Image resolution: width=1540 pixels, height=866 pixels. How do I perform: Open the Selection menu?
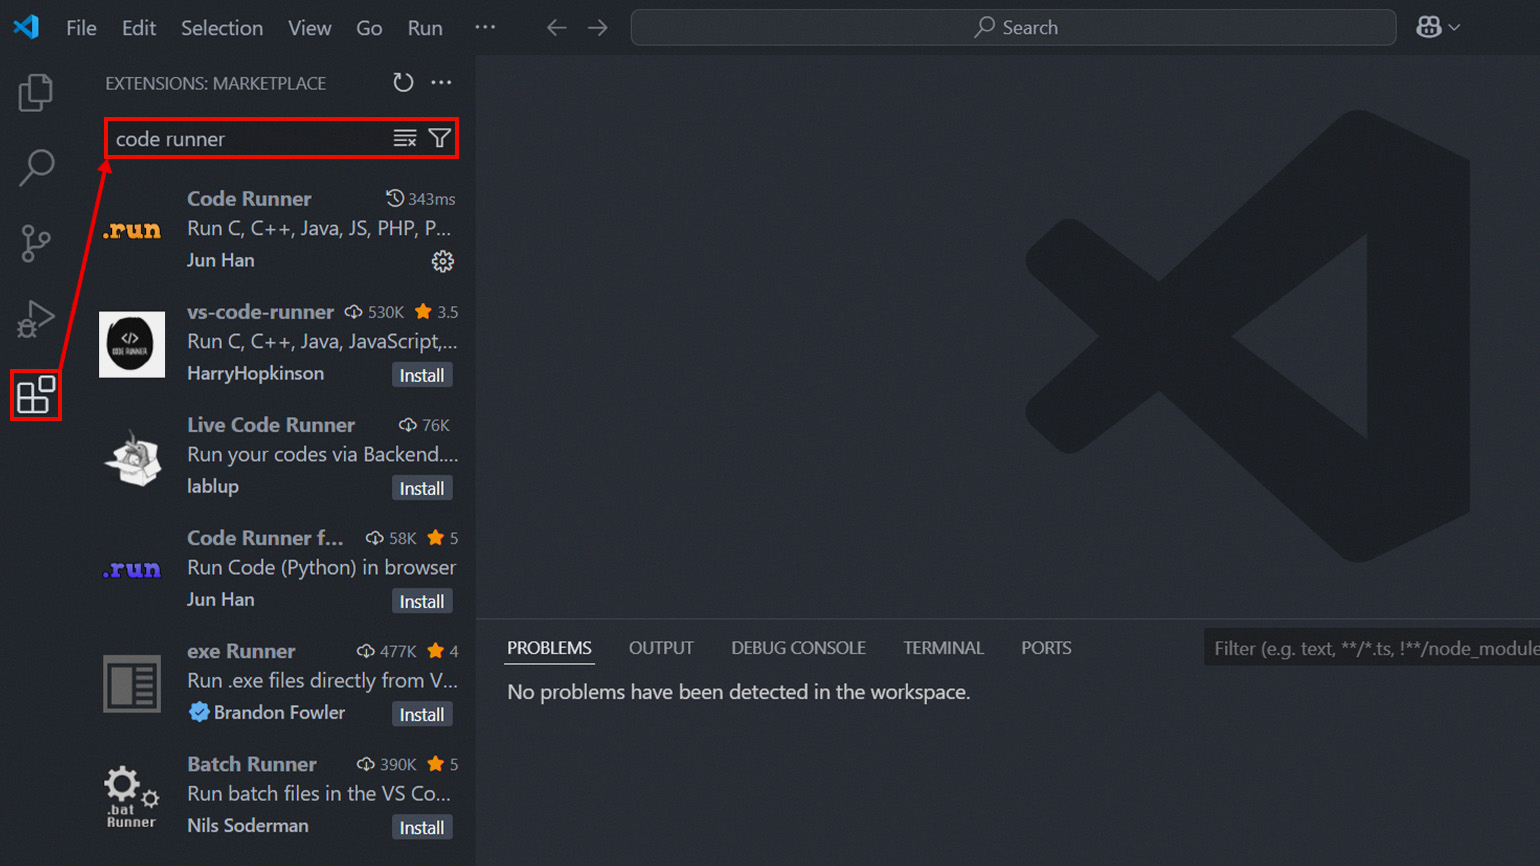pyautogui.click(x=222, y=28)
